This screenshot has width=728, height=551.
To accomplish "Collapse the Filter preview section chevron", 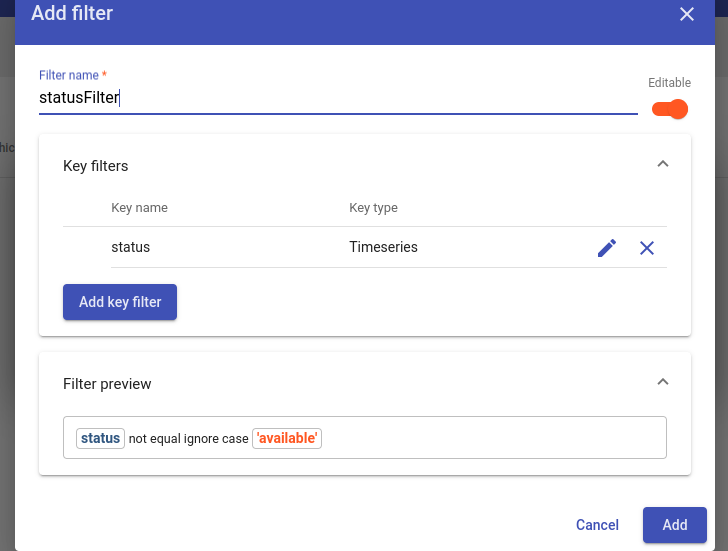I will pyautogui.click(x=663, y=382).
